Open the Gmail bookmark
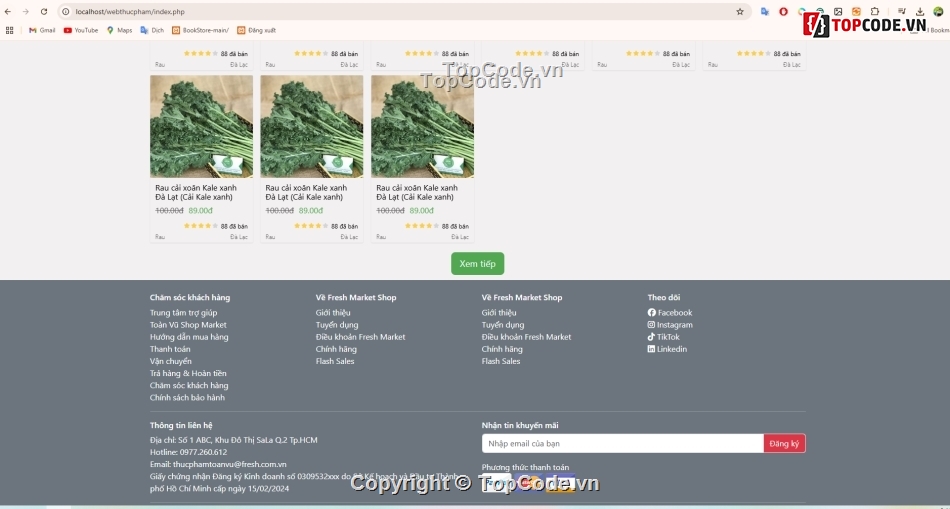The height and width of the screenshot is (509, 950). [x=42, y=30]
